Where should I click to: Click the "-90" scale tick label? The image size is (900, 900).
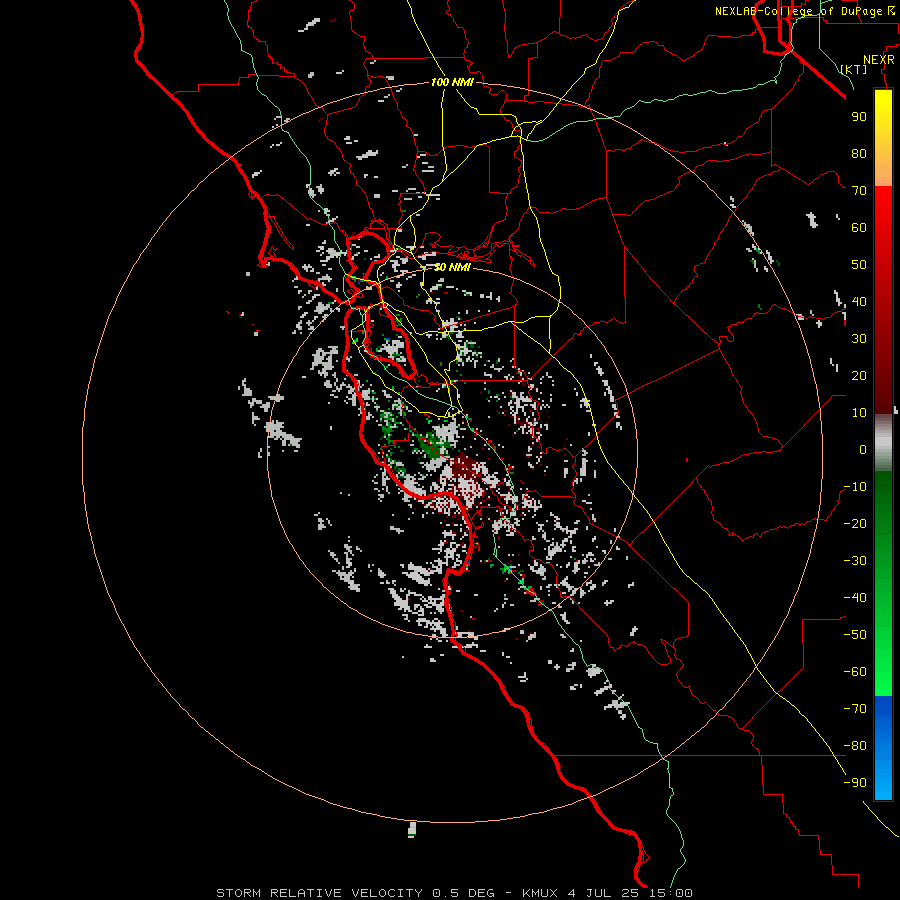(x=855, y=783)
